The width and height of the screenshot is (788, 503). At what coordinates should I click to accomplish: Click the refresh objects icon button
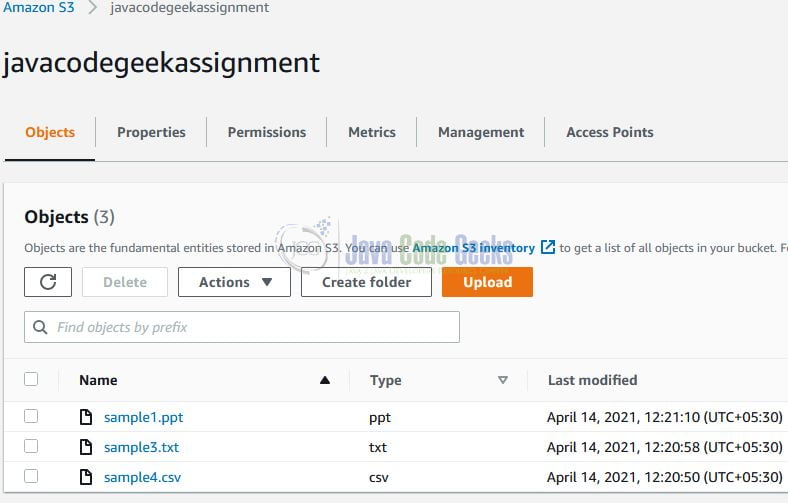tap(48, 282)
